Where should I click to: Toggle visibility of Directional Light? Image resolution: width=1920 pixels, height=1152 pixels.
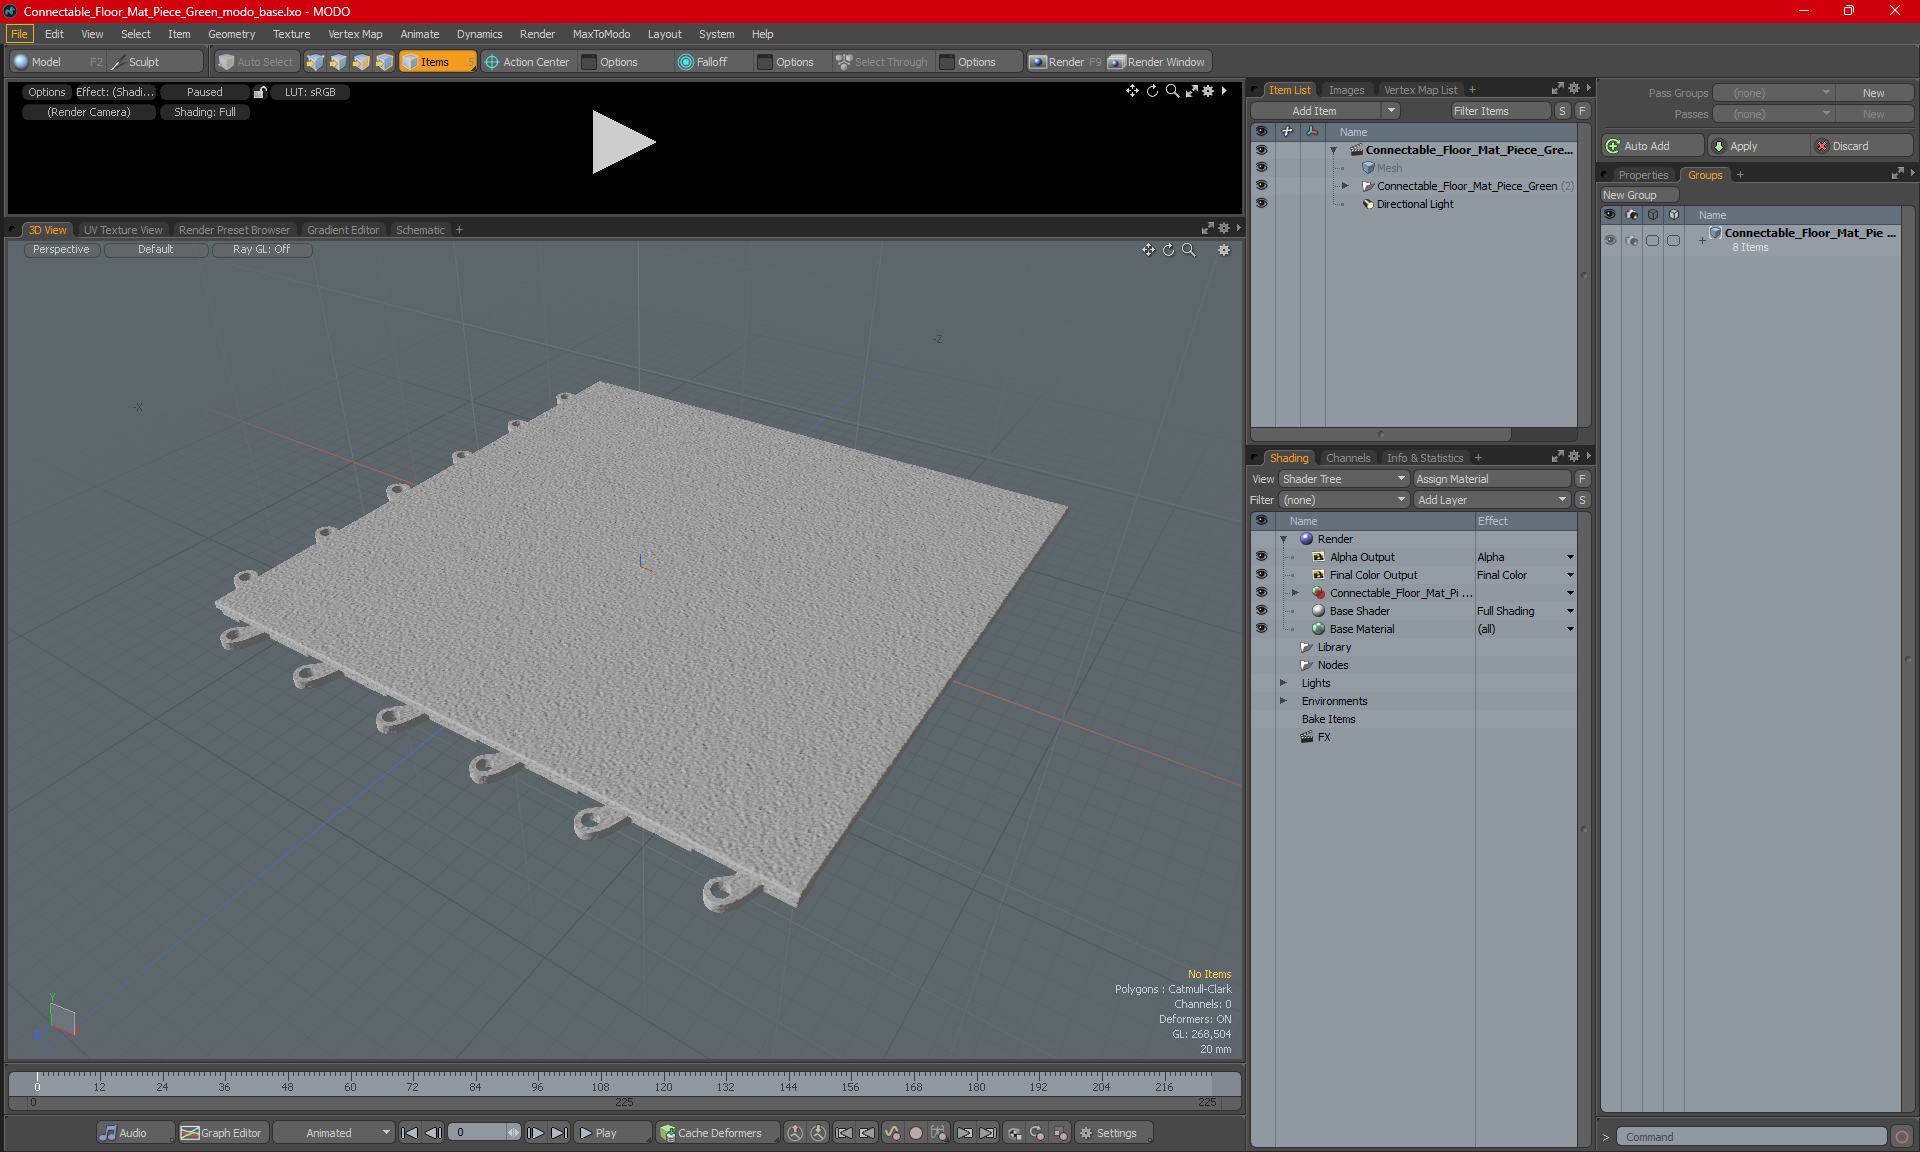click(x=1262, y=203)
